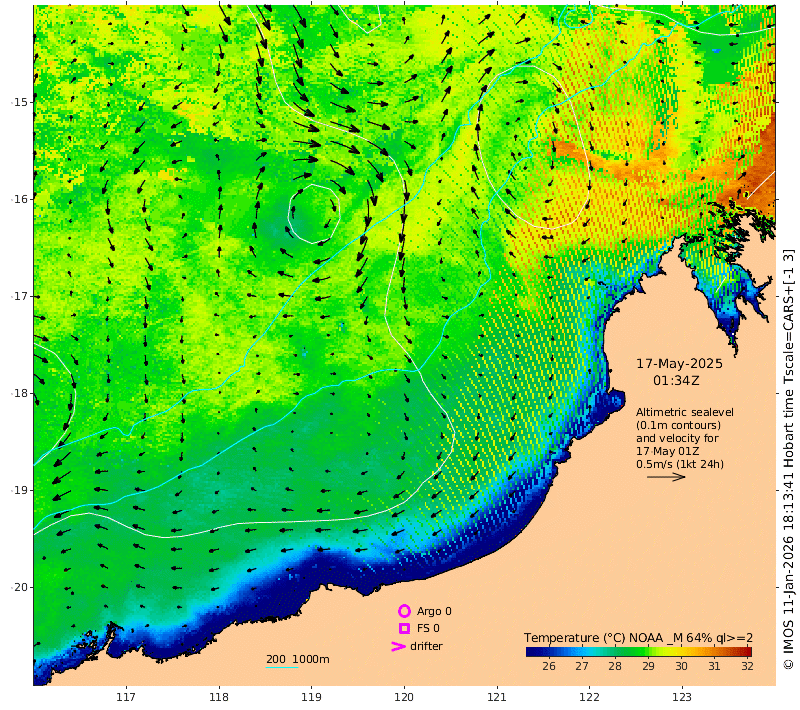The width and height of the screenshot is (800, 710).
Task: Click the '01:34Z' time text
Action: point(676,381)
